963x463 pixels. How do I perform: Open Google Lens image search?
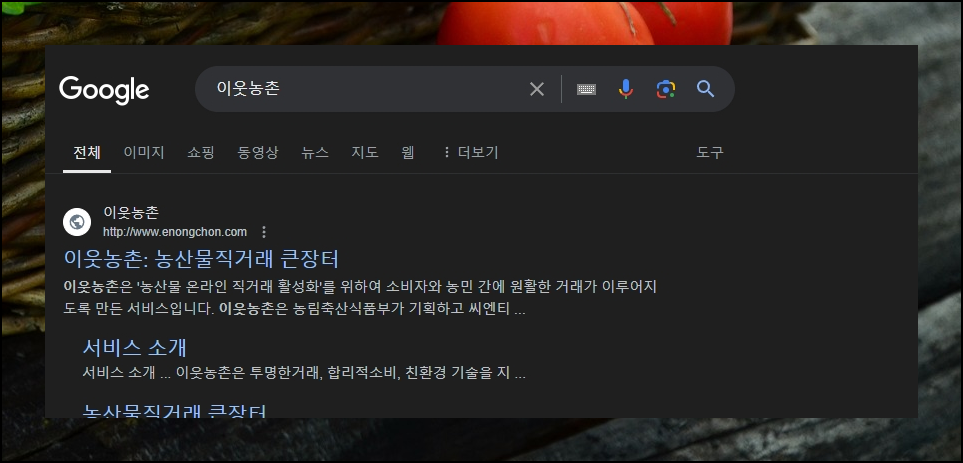(x=666, y=90)
